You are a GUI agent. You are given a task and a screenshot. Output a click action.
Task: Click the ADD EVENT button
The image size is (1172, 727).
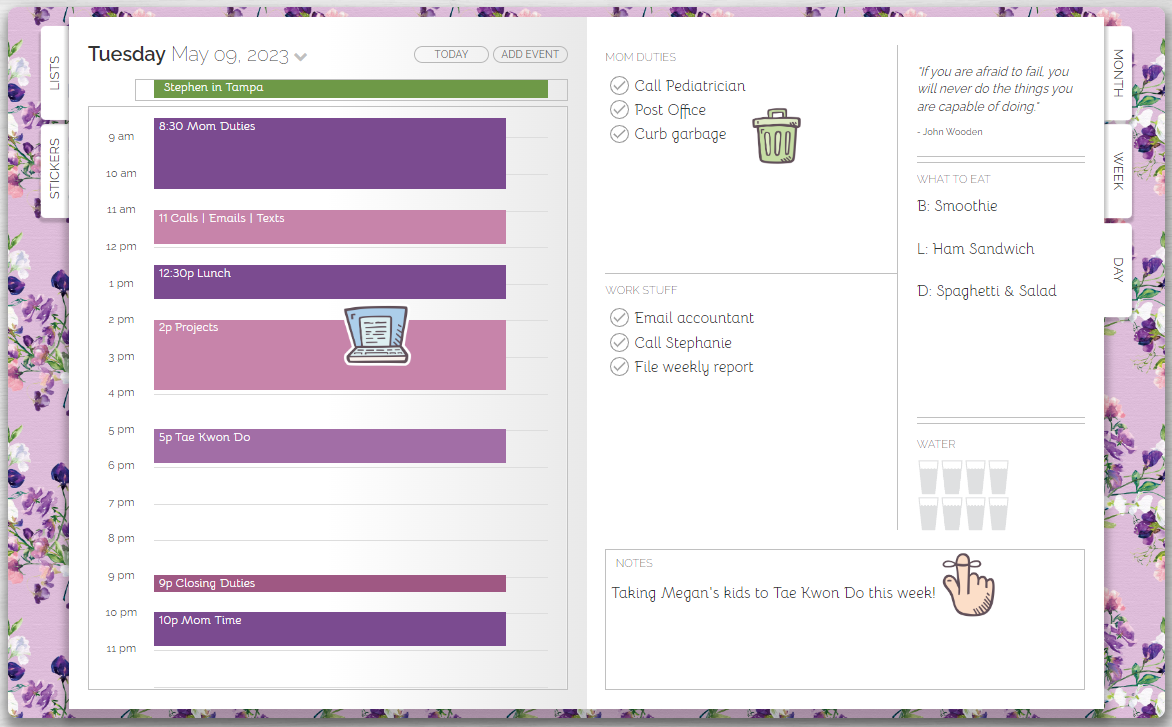(x=530, y=54)
